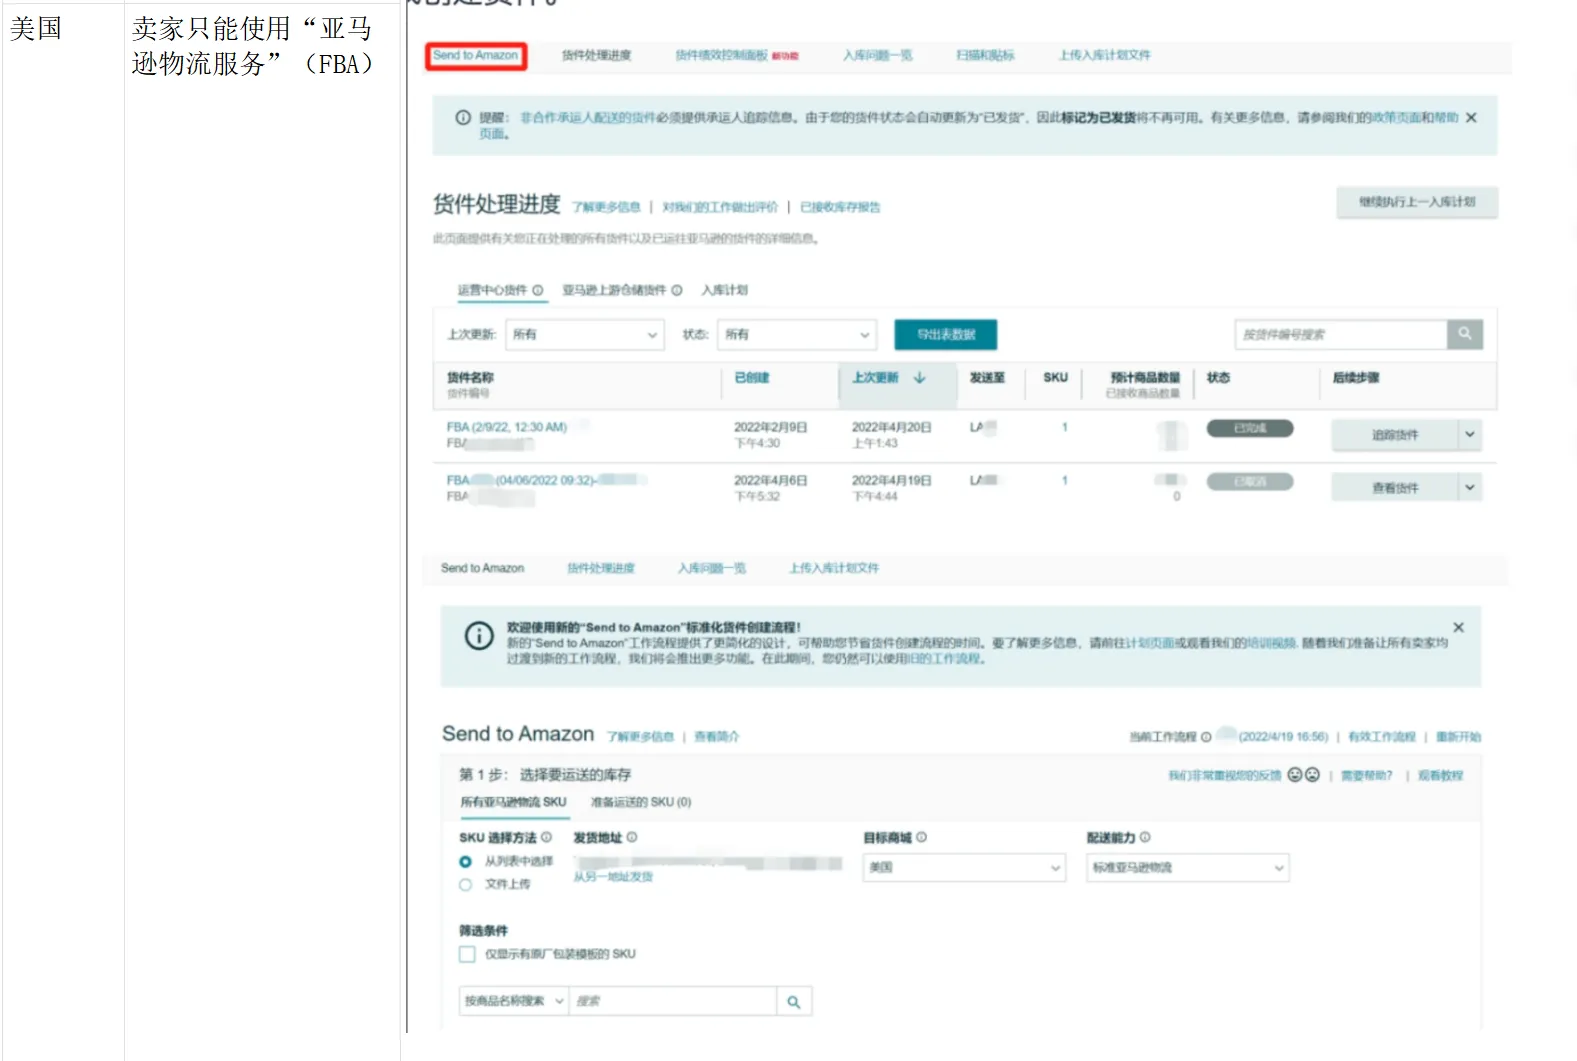Open the red-boxed Send to Amazon tab

(476, 56)
